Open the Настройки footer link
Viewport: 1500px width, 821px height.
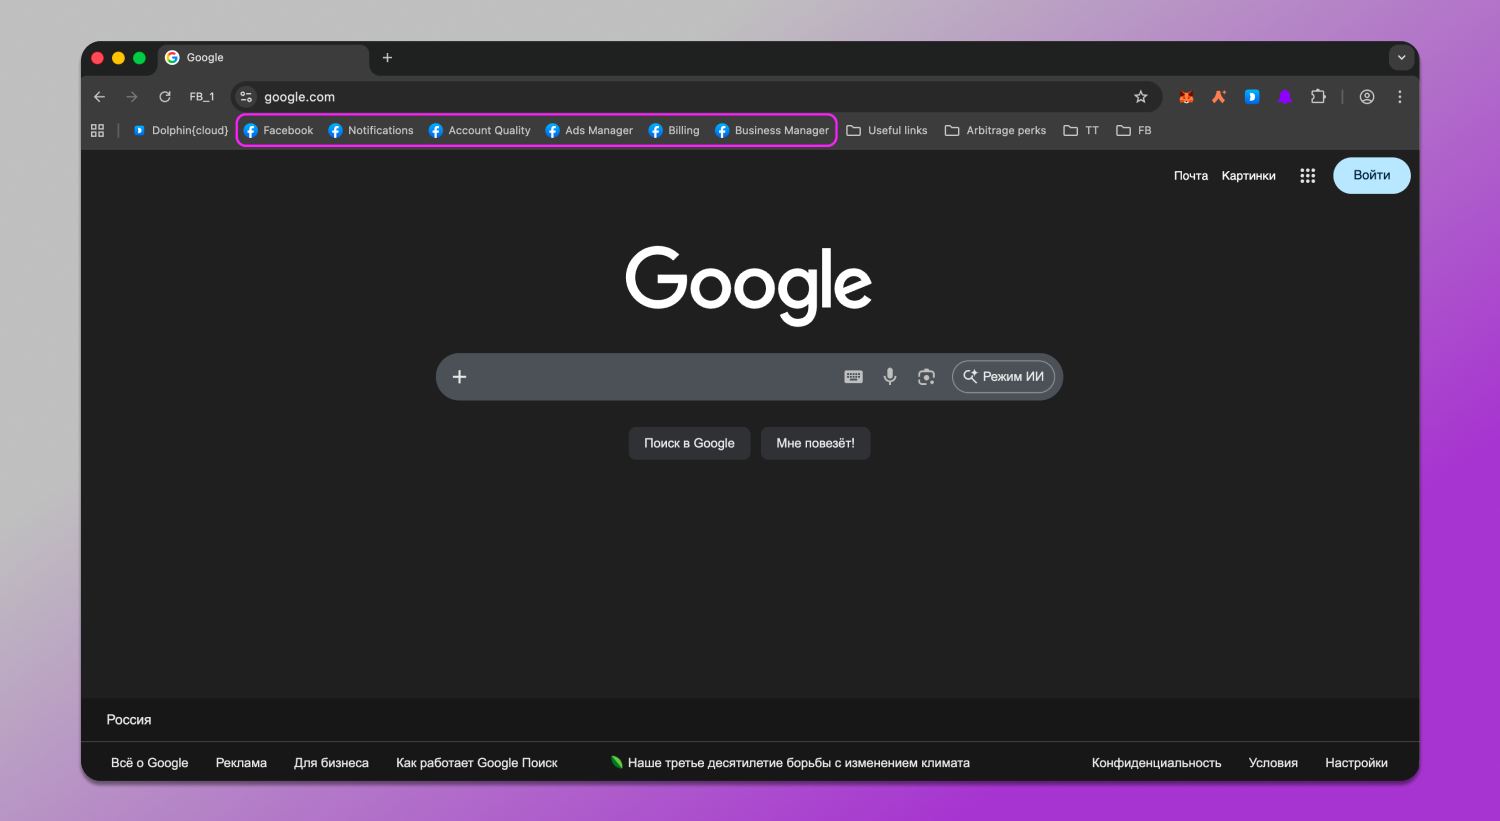(1356, 763)
